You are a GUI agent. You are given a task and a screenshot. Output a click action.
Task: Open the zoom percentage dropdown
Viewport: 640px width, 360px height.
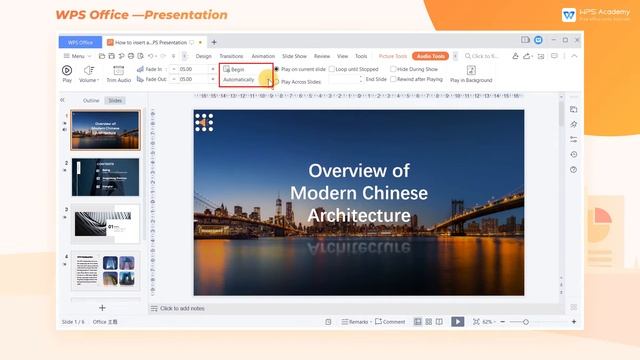489,322
